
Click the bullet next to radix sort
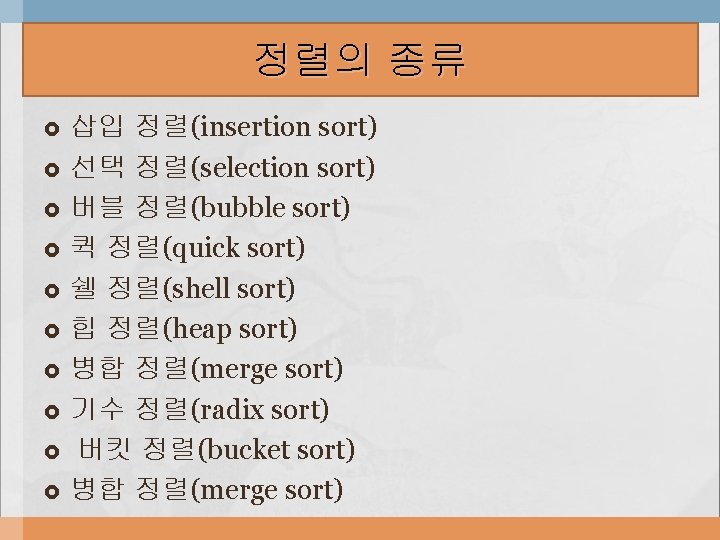tap(54, 412)
